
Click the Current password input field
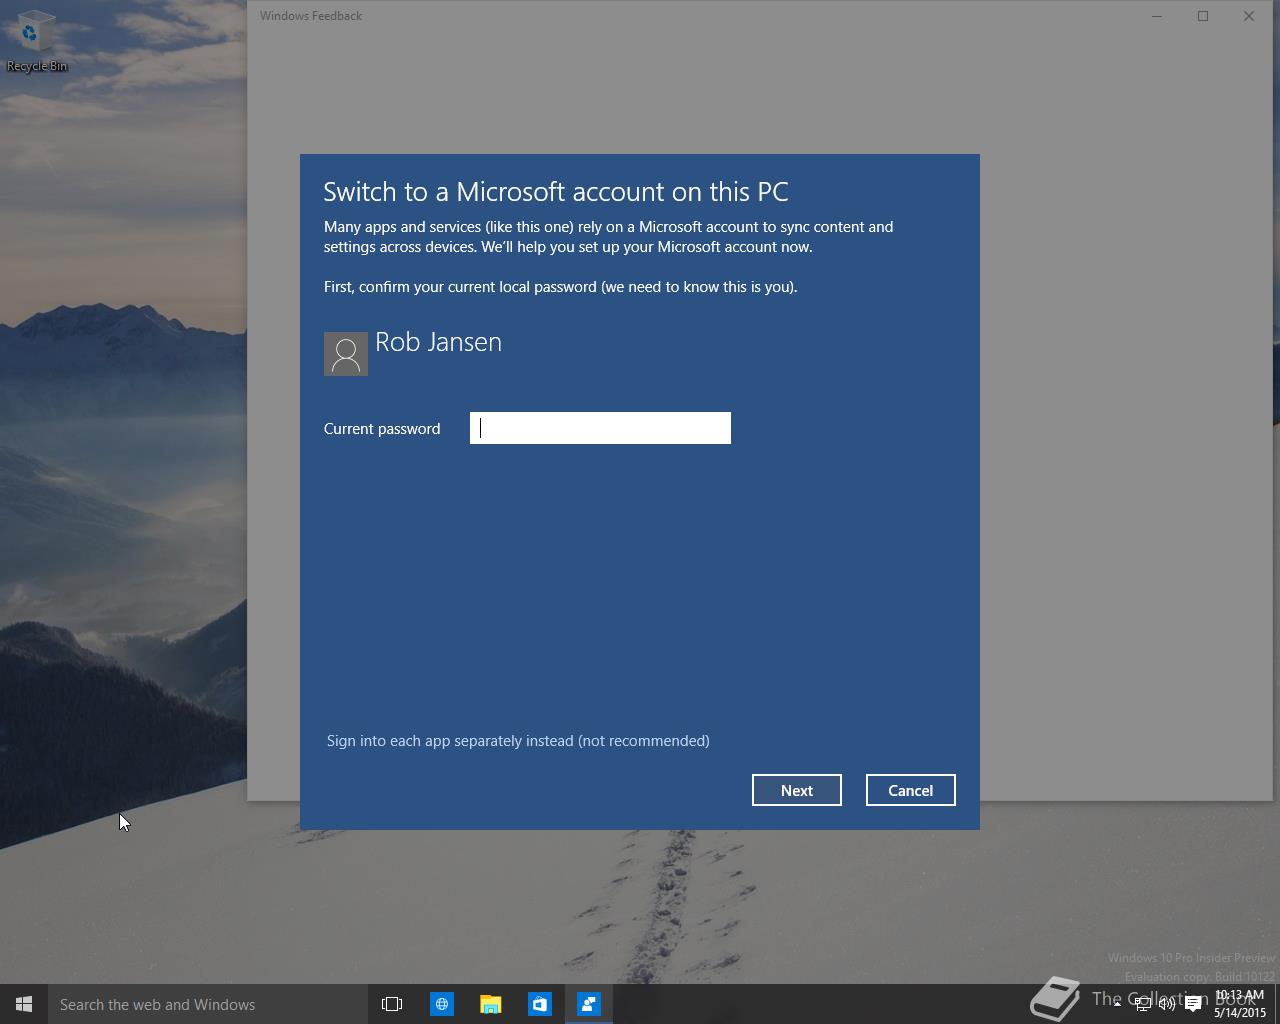click(600, 428)
